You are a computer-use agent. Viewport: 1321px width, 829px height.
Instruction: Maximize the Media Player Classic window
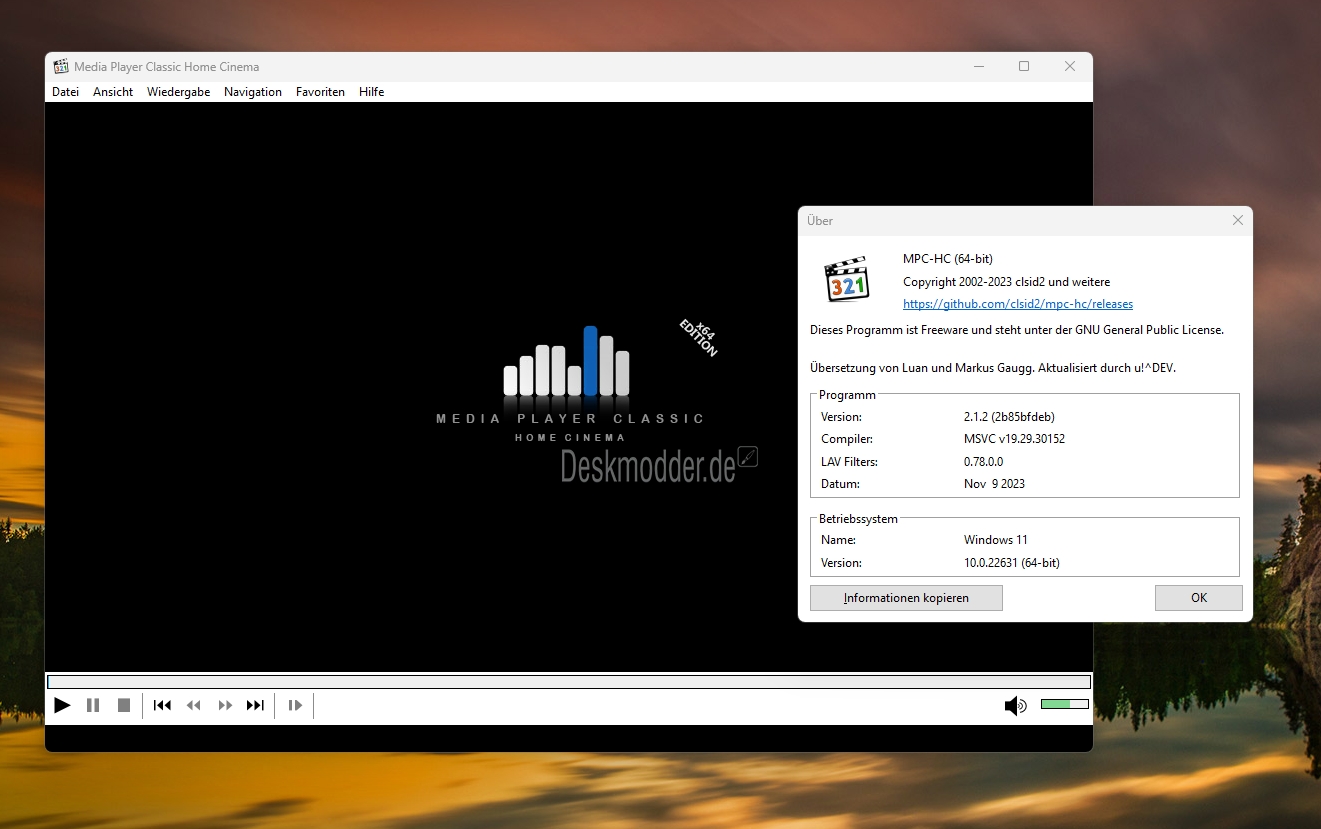click(x=1024, y=66)
